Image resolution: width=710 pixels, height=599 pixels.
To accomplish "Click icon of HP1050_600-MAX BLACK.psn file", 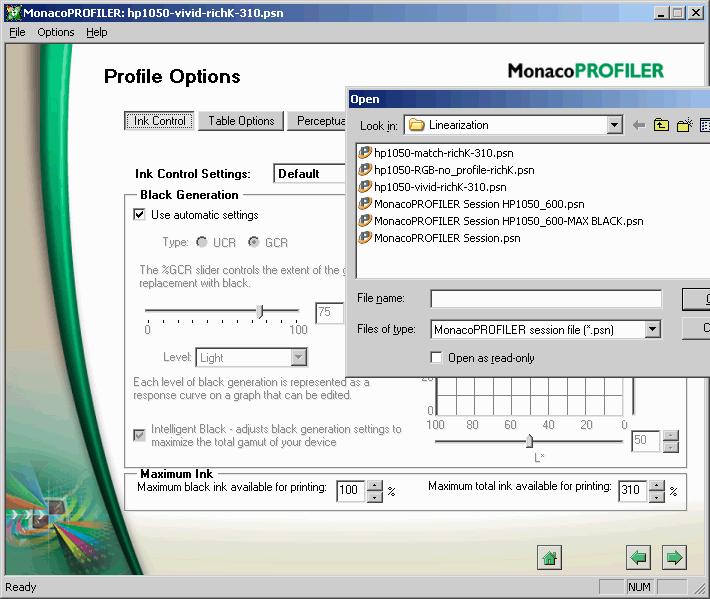I will point(365,220).
